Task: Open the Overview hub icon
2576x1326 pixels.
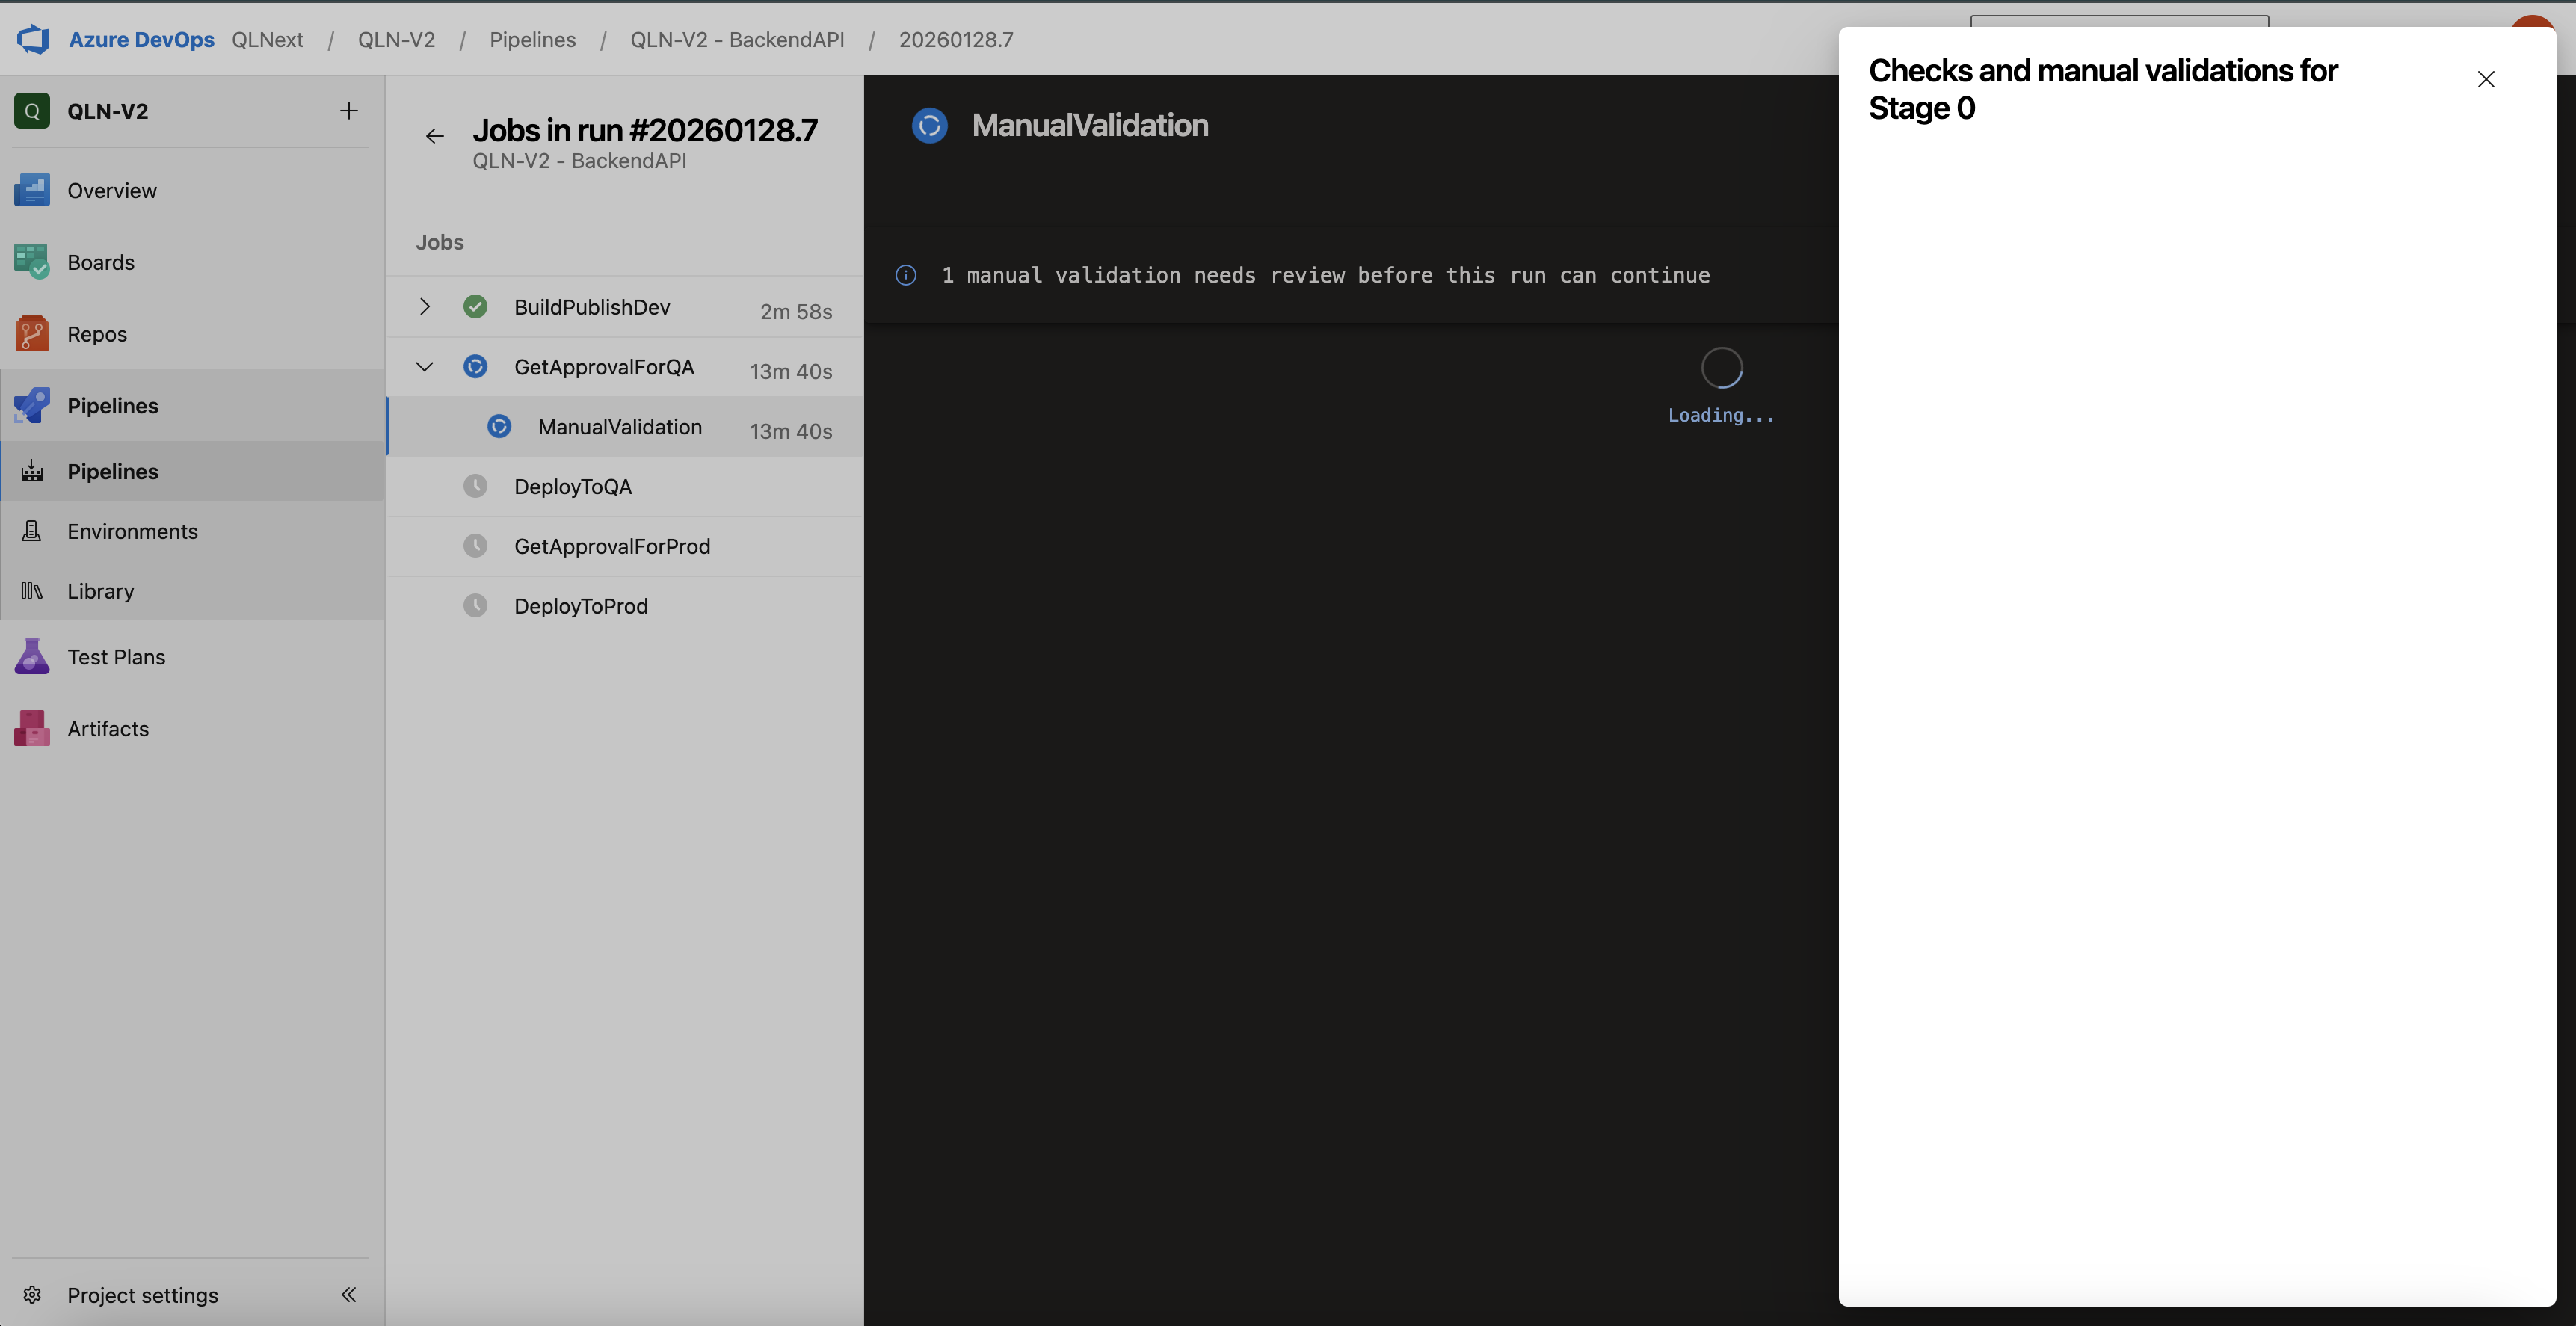Action: tap(32, 190)
